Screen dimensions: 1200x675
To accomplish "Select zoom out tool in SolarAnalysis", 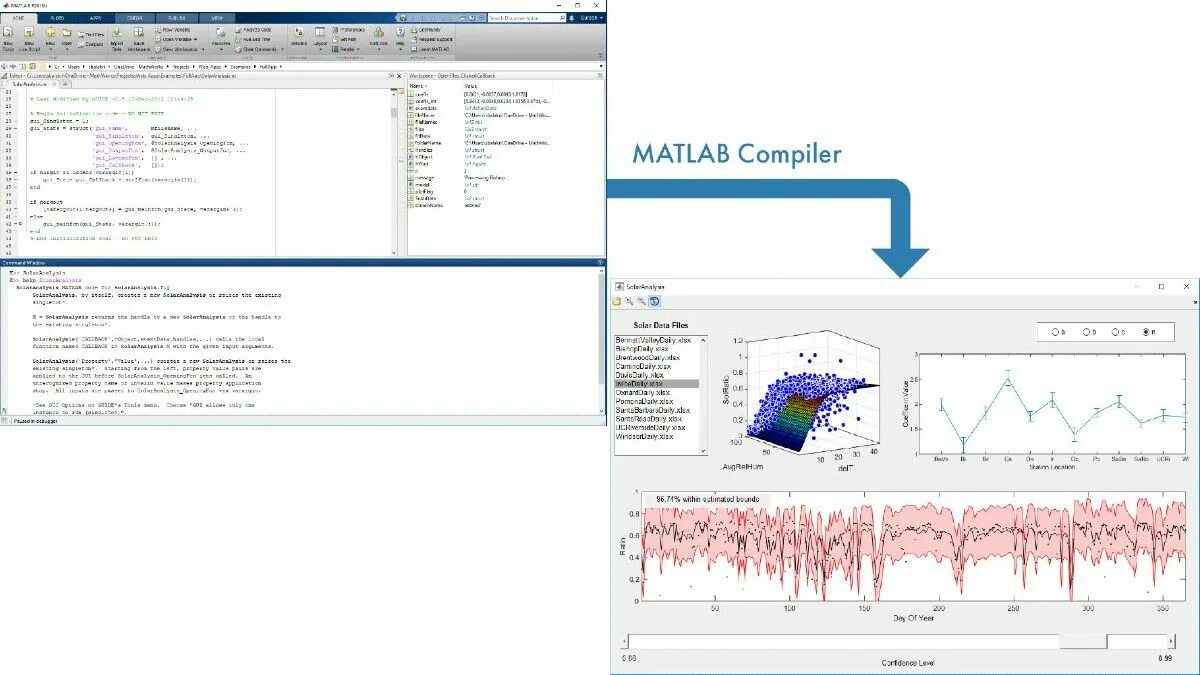I will (641, 301).
